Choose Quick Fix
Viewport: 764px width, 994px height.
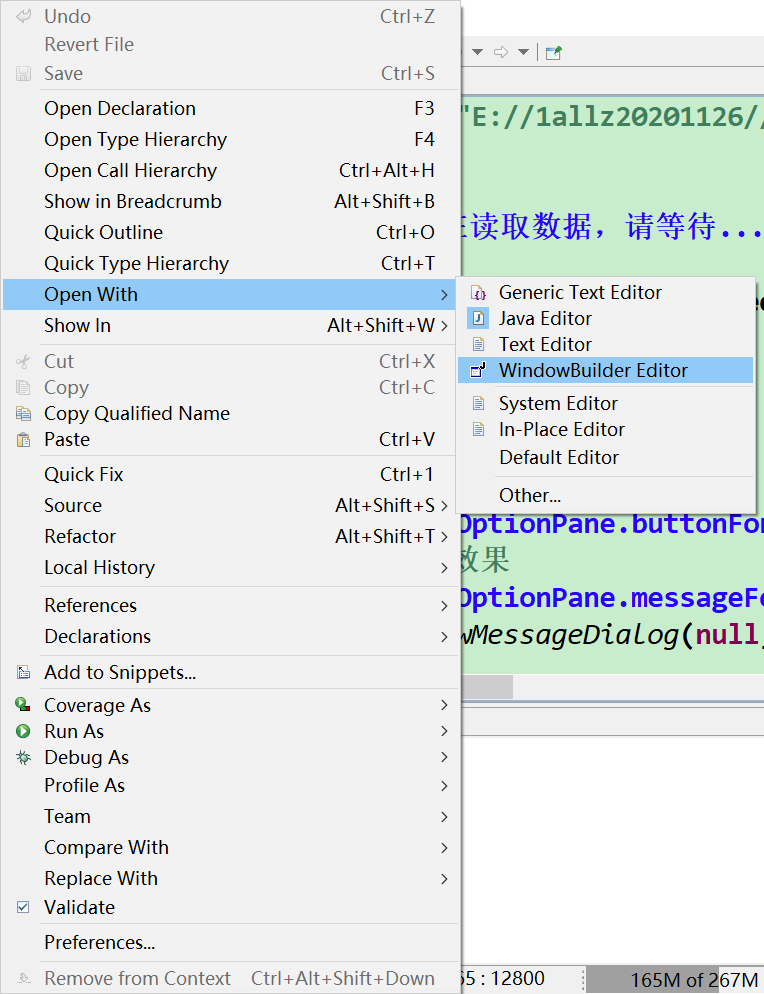[x=231, y=474]
